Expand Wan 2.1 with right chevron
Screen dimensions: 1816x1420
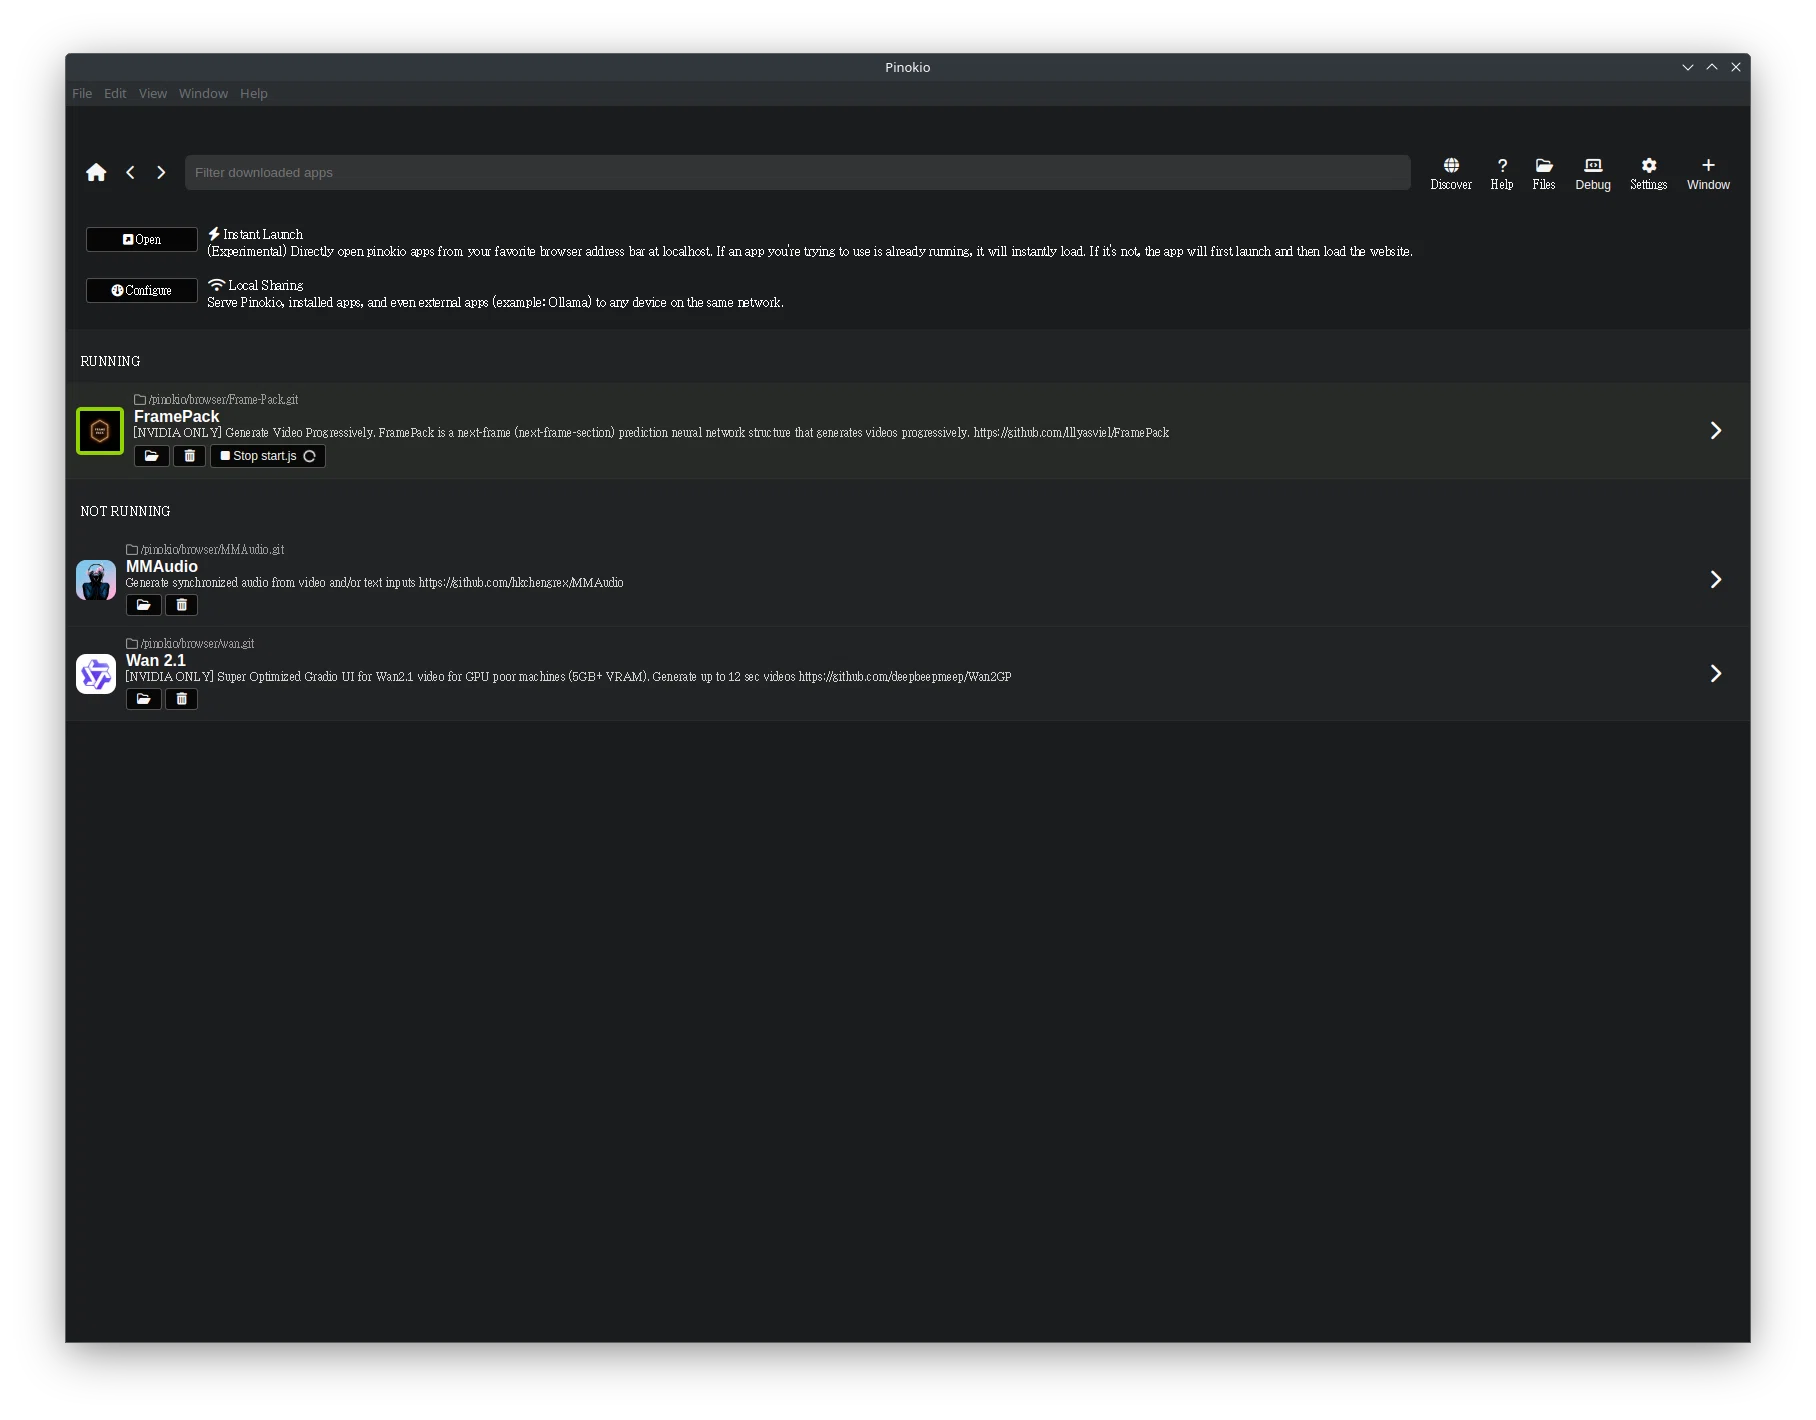(x=1715, y=674)
